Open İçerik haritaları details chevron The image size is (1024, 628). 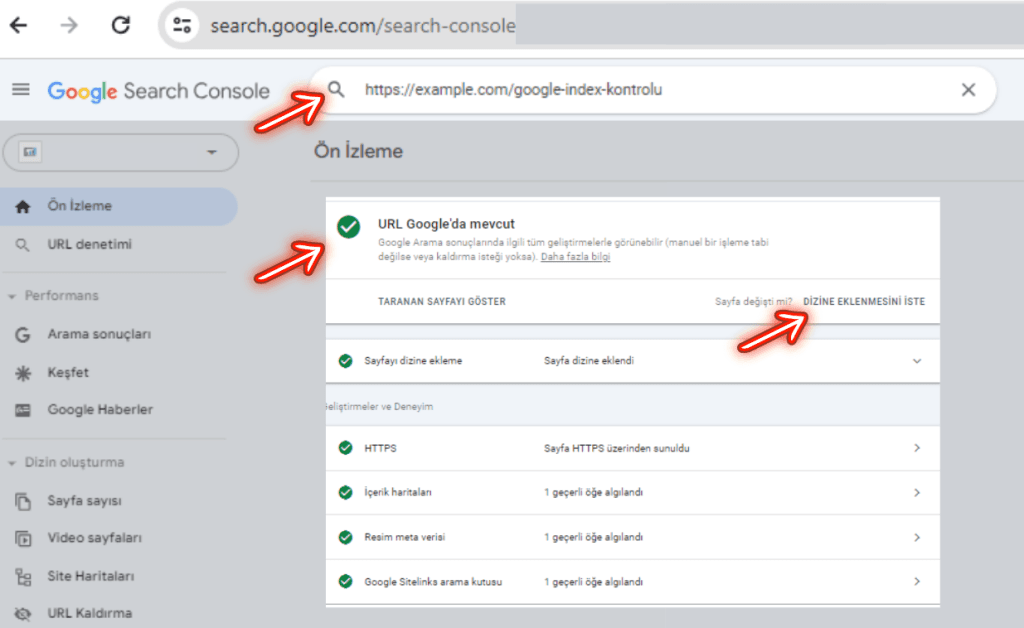click(x=917, y=493)
